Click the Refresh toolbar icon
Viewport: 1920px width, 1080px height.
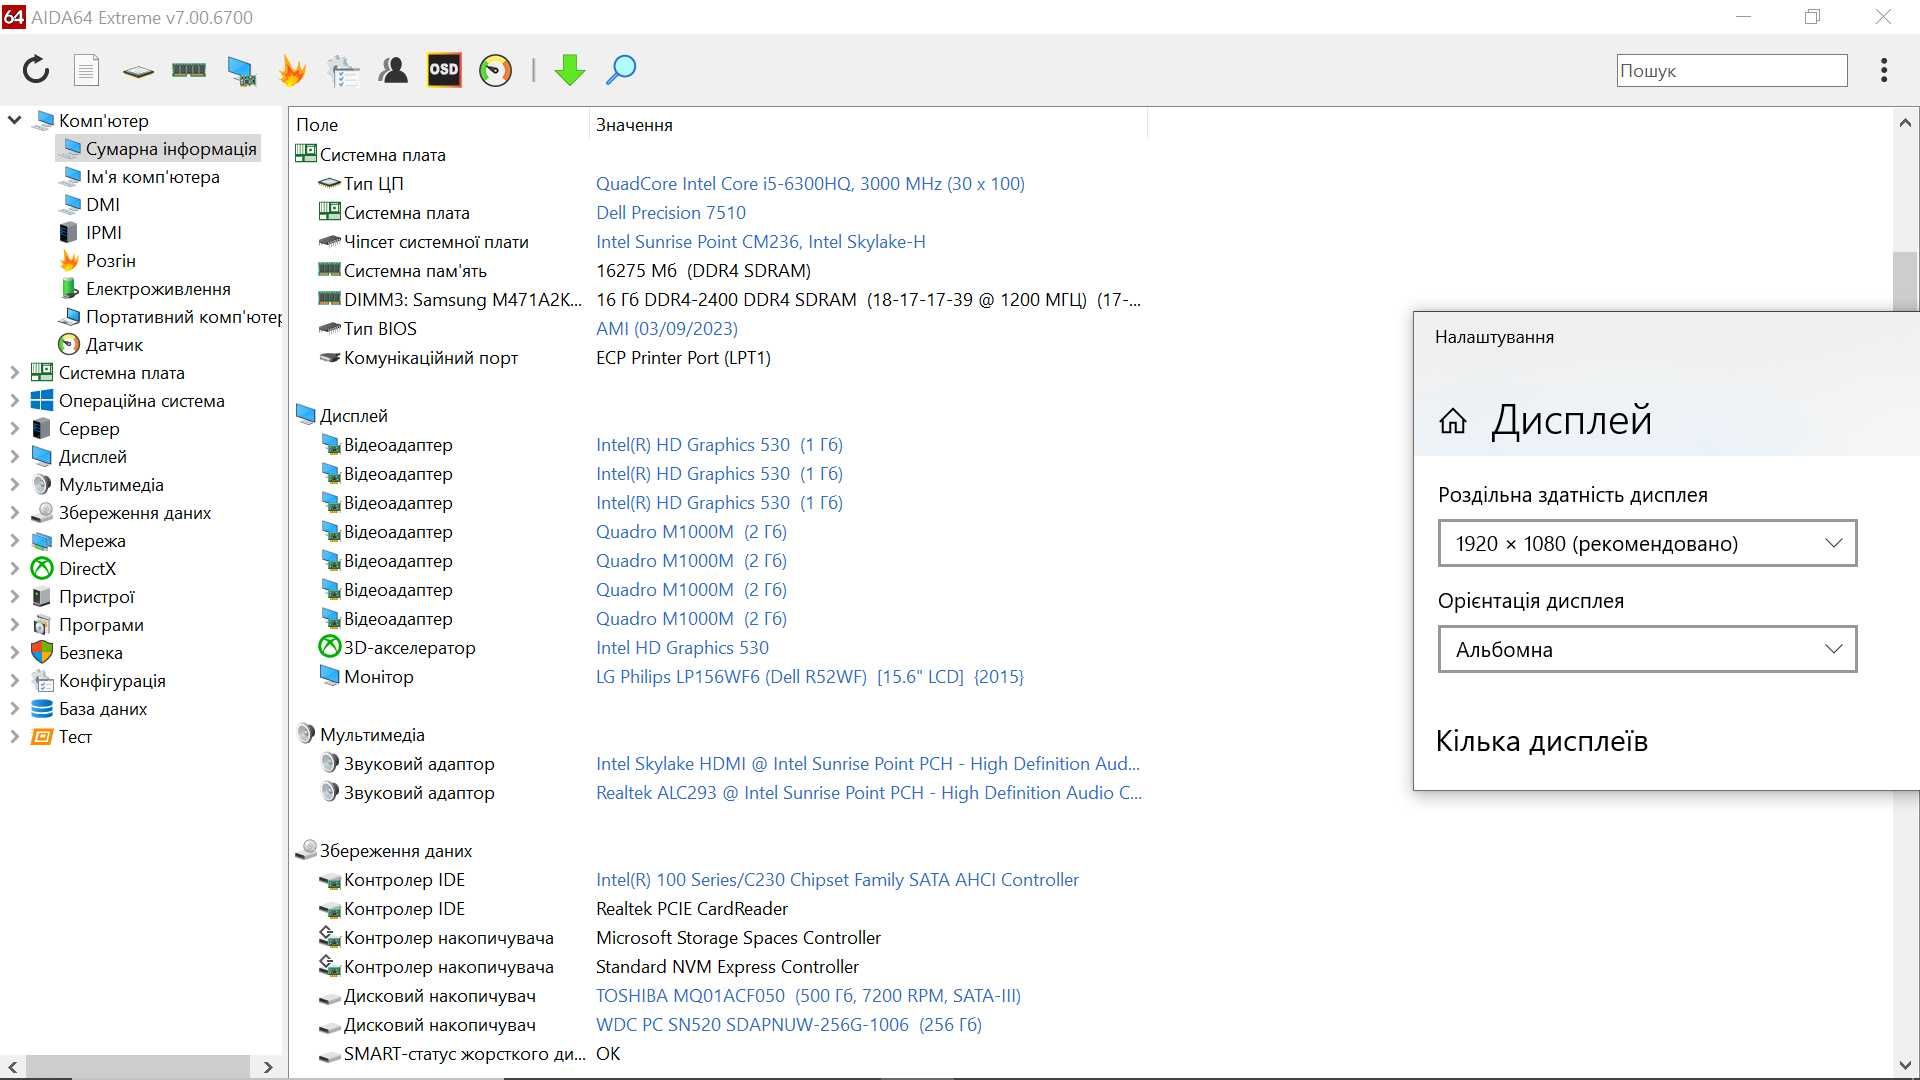point(36,70)
